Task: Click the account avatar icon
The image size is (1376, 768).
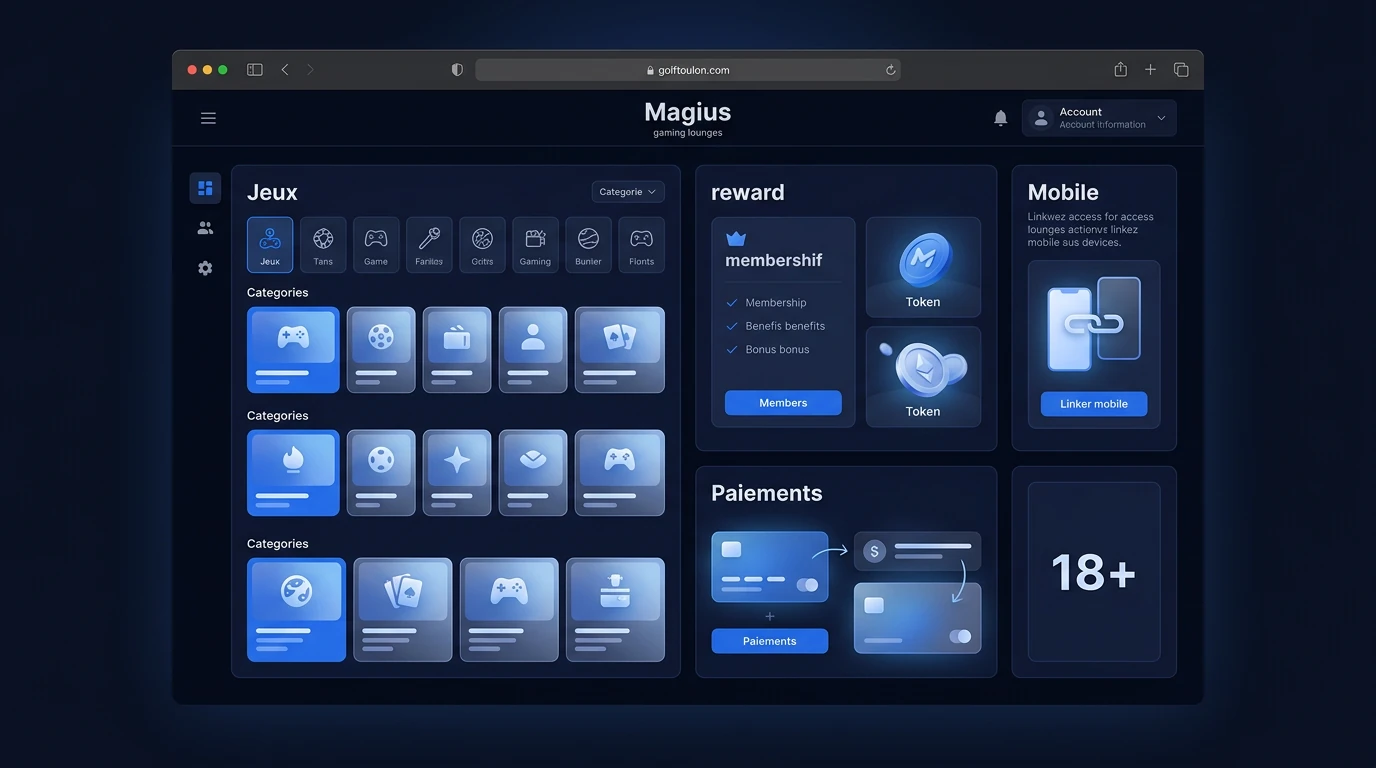Action: point(1041,118)
